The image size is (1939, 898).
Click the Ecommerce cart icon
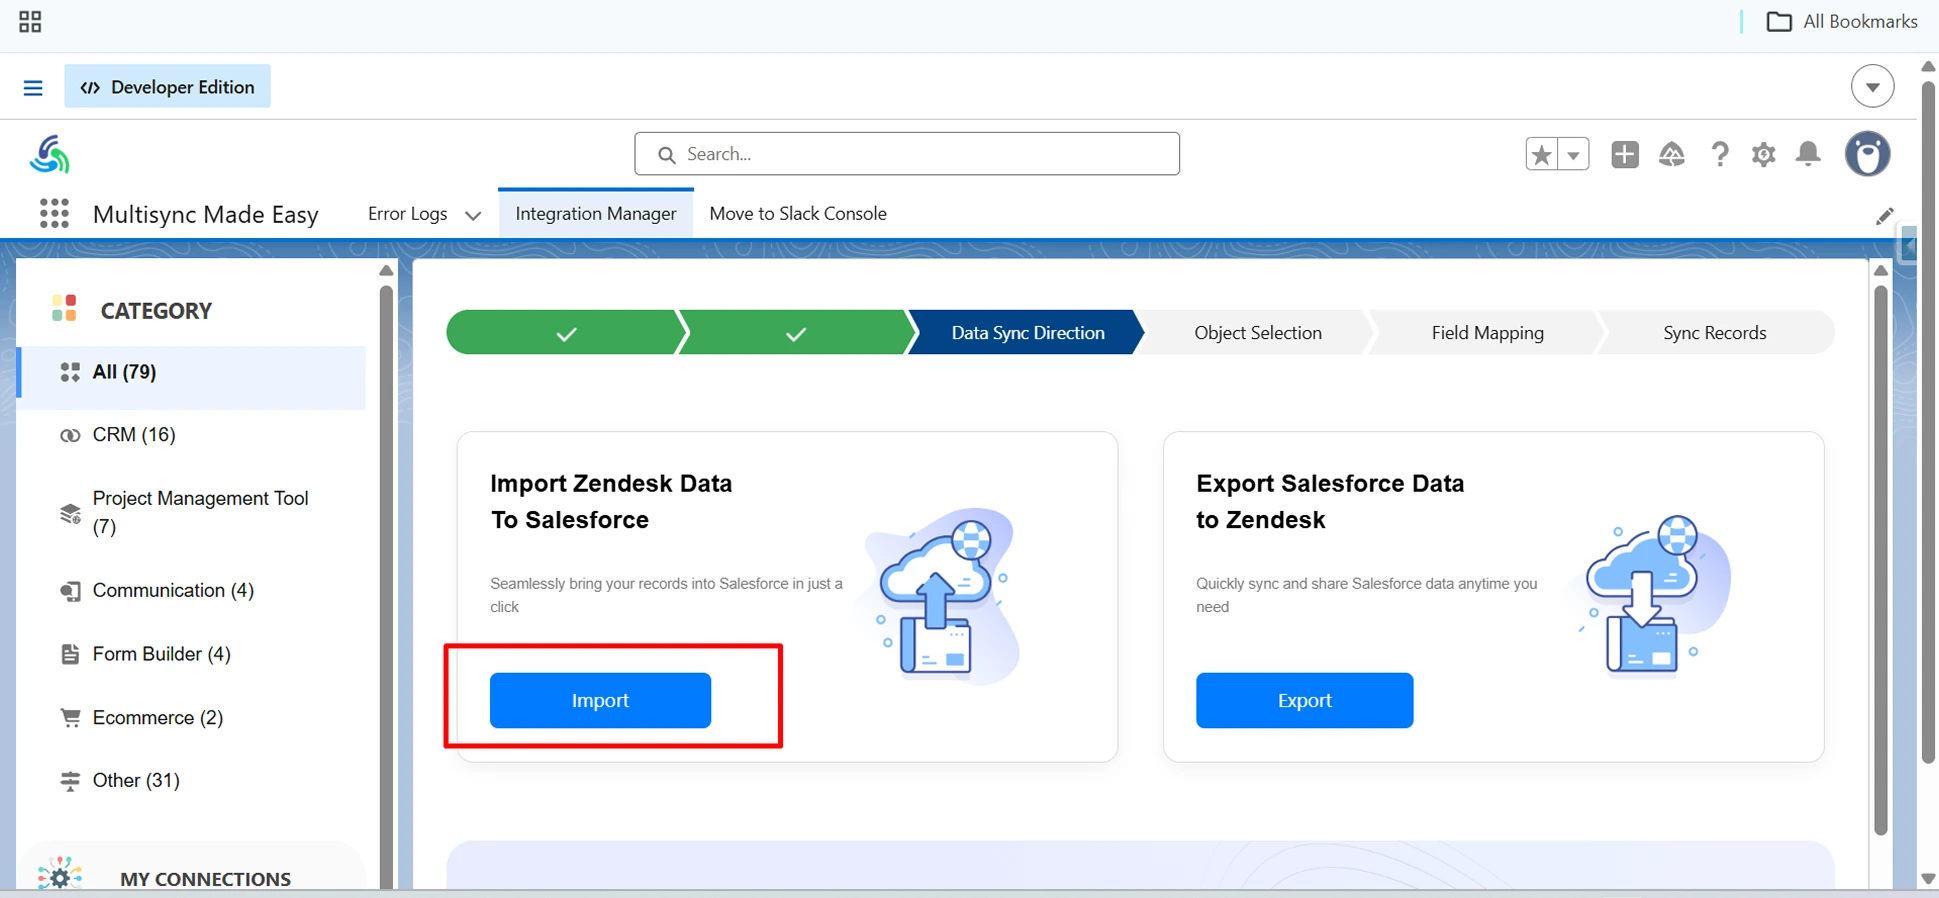70,718
